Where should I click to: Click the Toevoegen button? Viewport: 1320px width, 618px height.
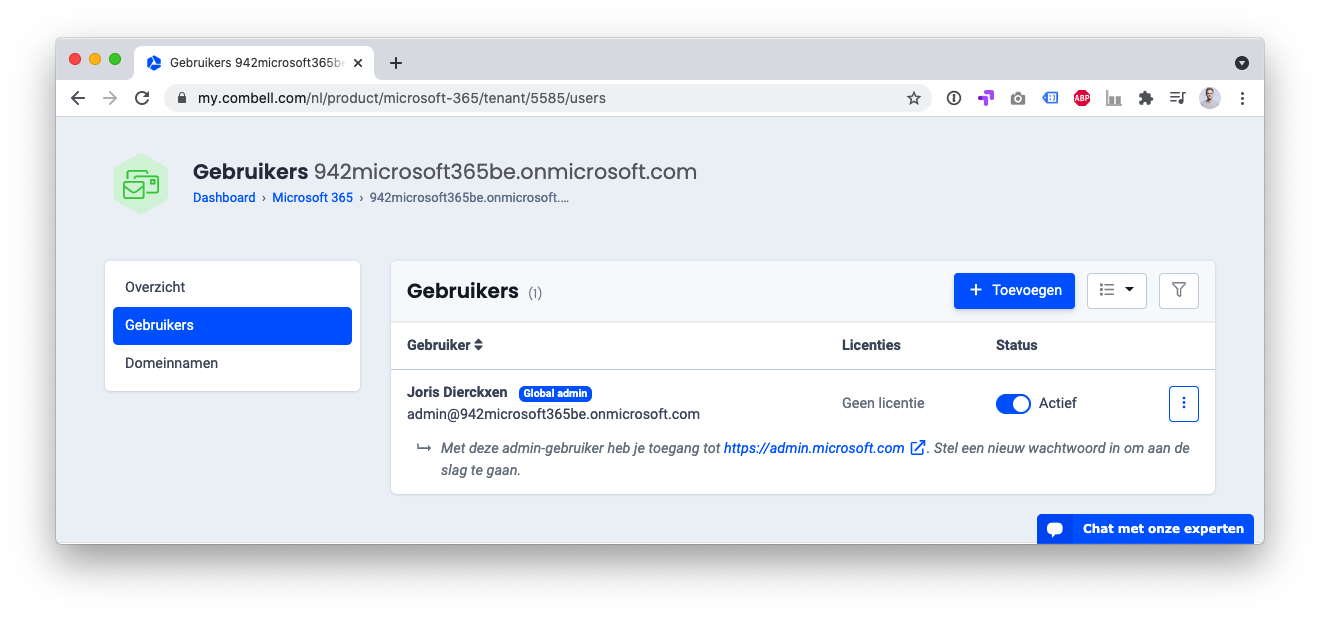1014,290
